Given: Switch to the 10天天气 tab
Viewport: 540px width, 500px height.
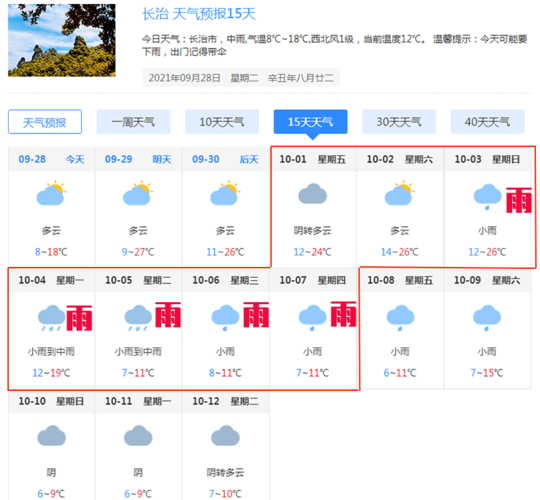Looking at the screenshot, I should tap(222, 122).
